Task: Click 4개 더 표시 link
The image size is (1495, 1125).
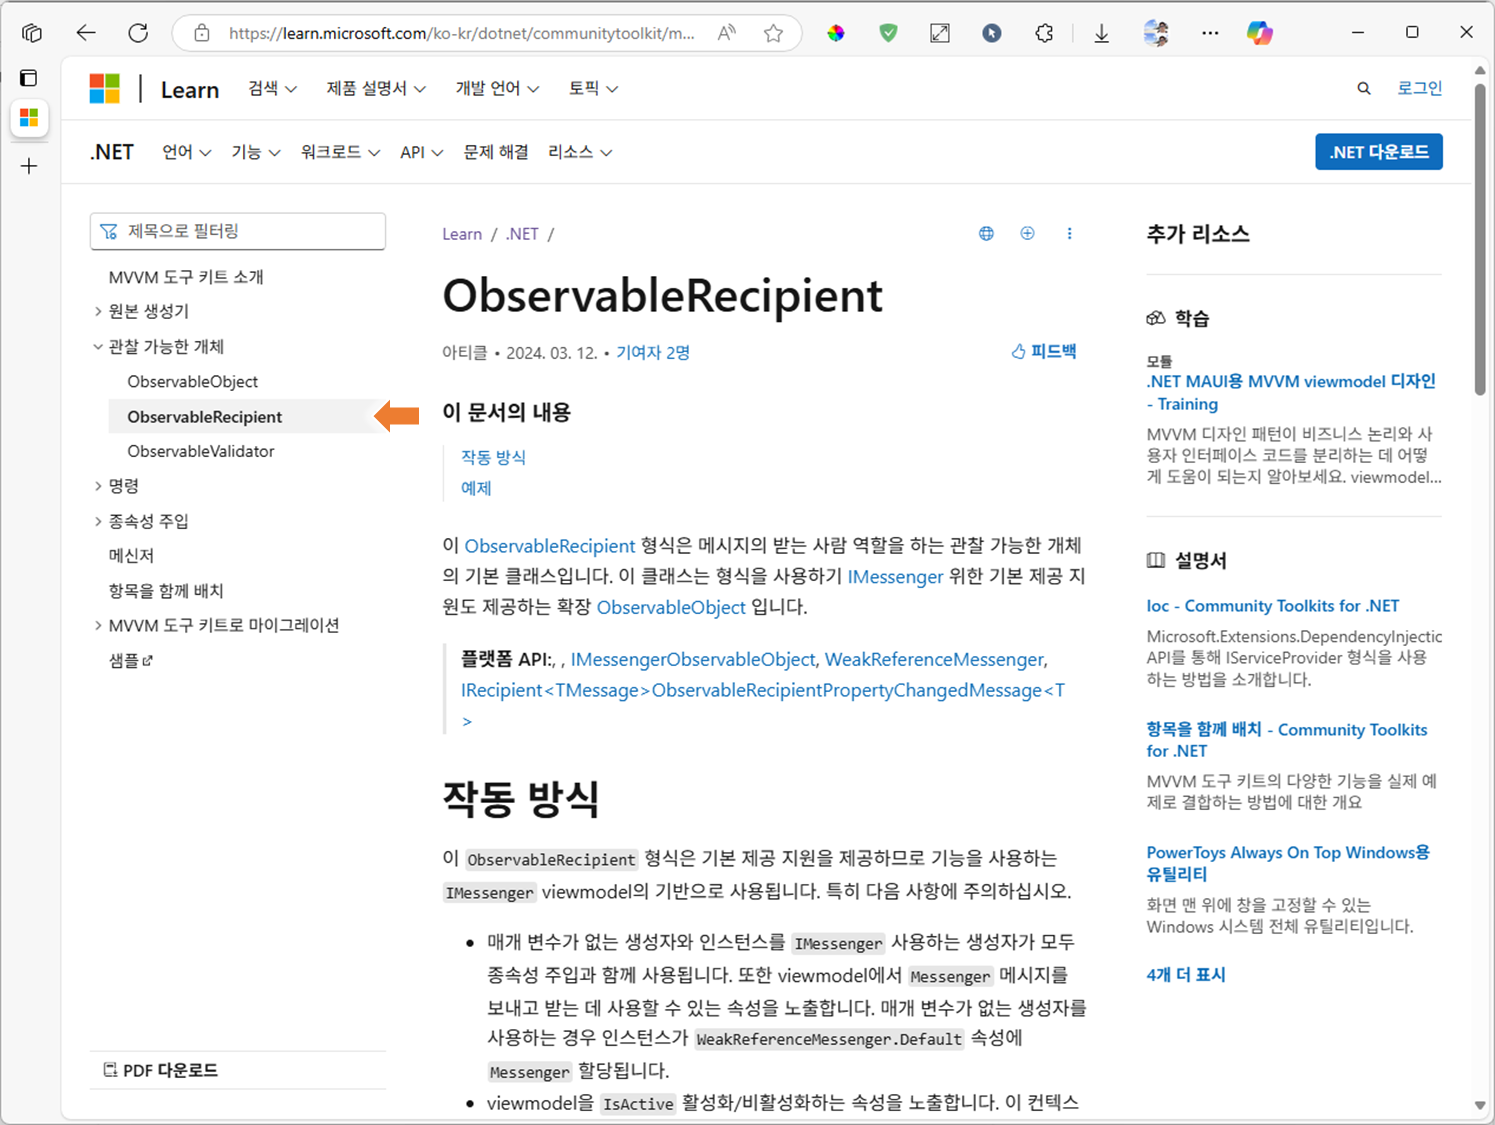Action: click(1186, 975)
